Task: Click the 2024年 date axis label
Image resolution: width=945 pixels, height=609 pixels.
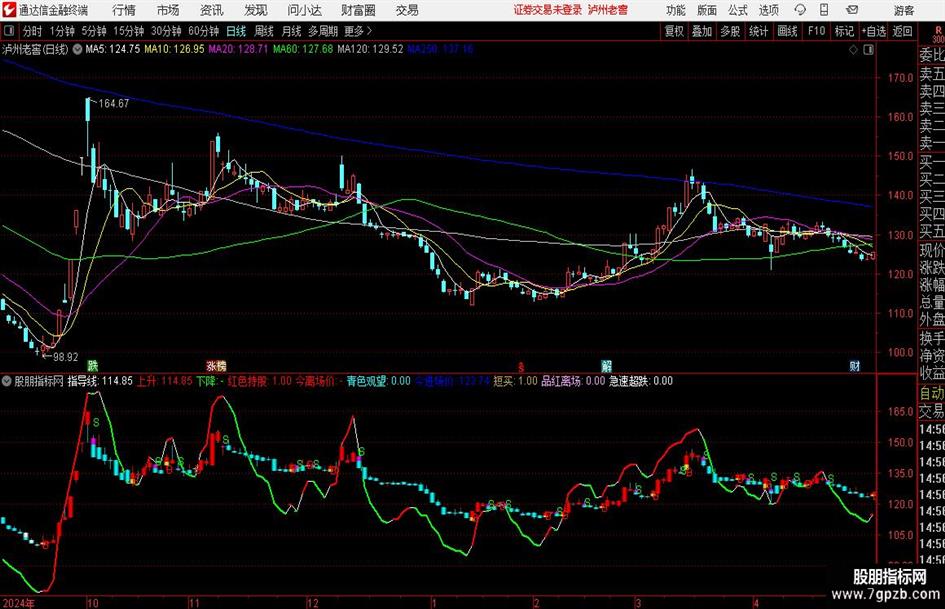Action: tap(19, 603)
